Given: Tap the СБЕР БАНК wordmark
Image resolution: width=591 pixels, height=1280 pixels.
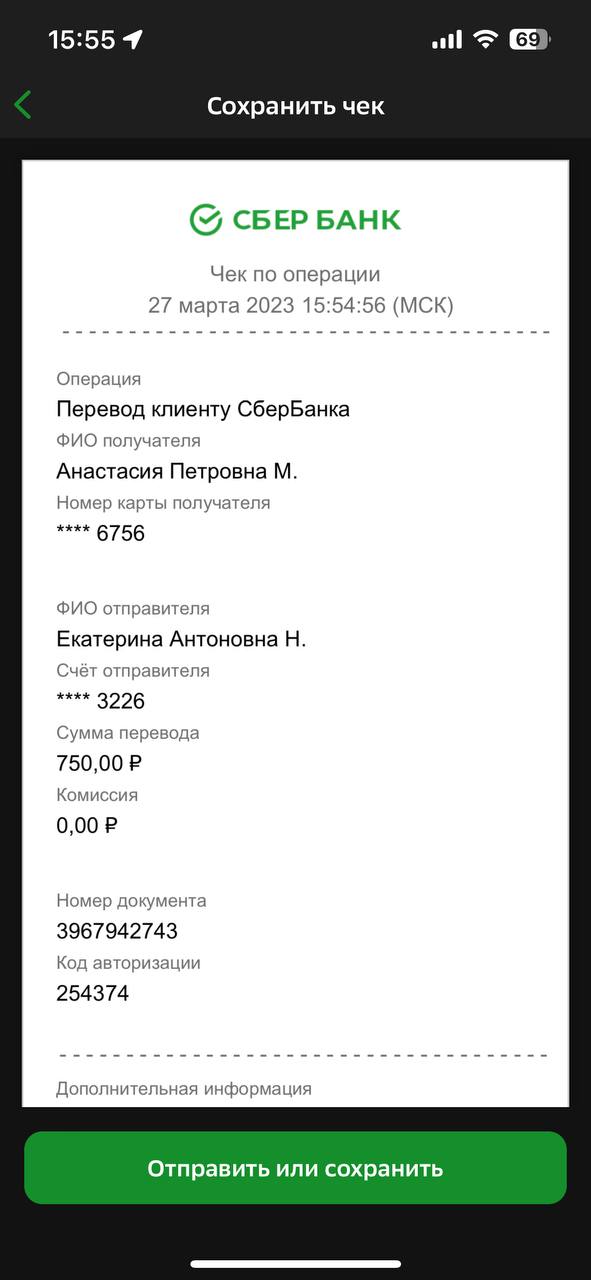Looking at the screenshot, I should point(317,220).
